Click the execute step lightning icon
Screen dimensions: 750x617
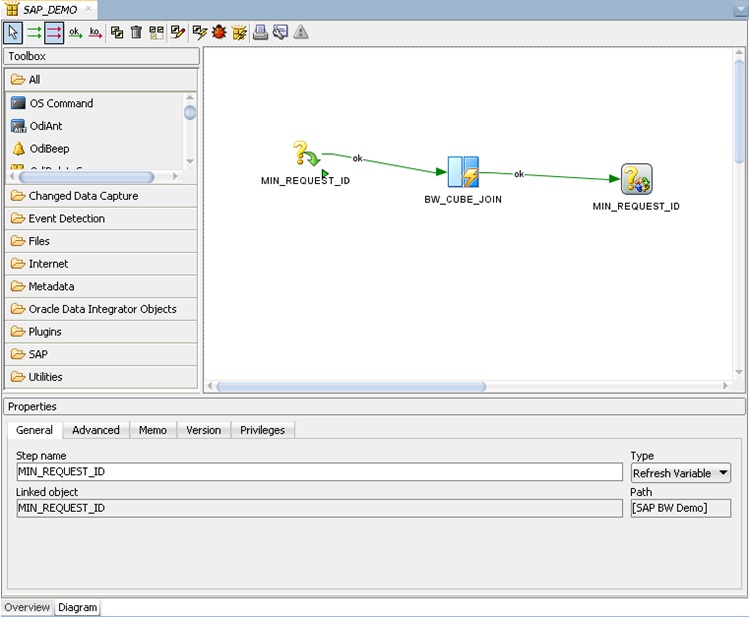(x=199, y=33)
